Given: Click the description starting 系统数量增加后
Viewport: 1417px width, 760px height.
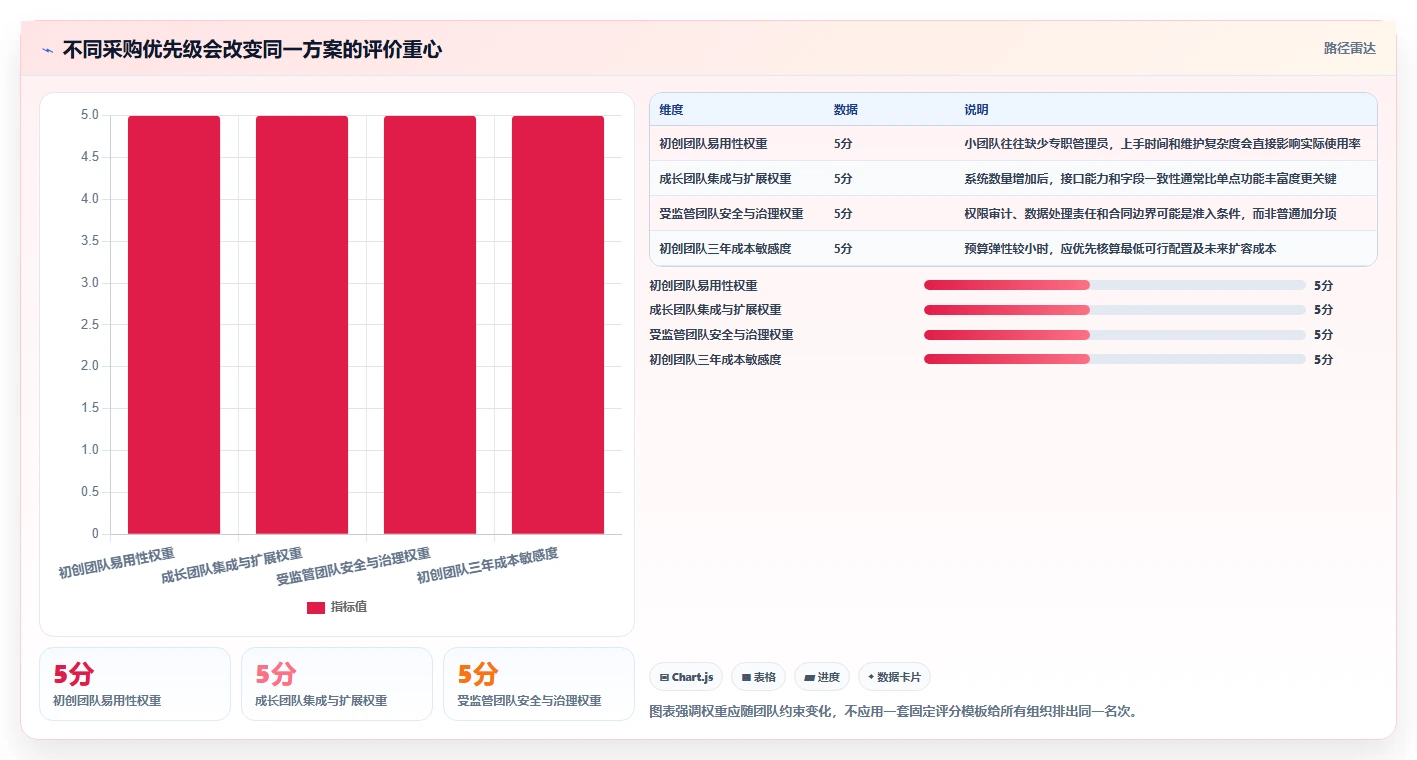Looking at the screenshot, I should tap(1150, 179).
